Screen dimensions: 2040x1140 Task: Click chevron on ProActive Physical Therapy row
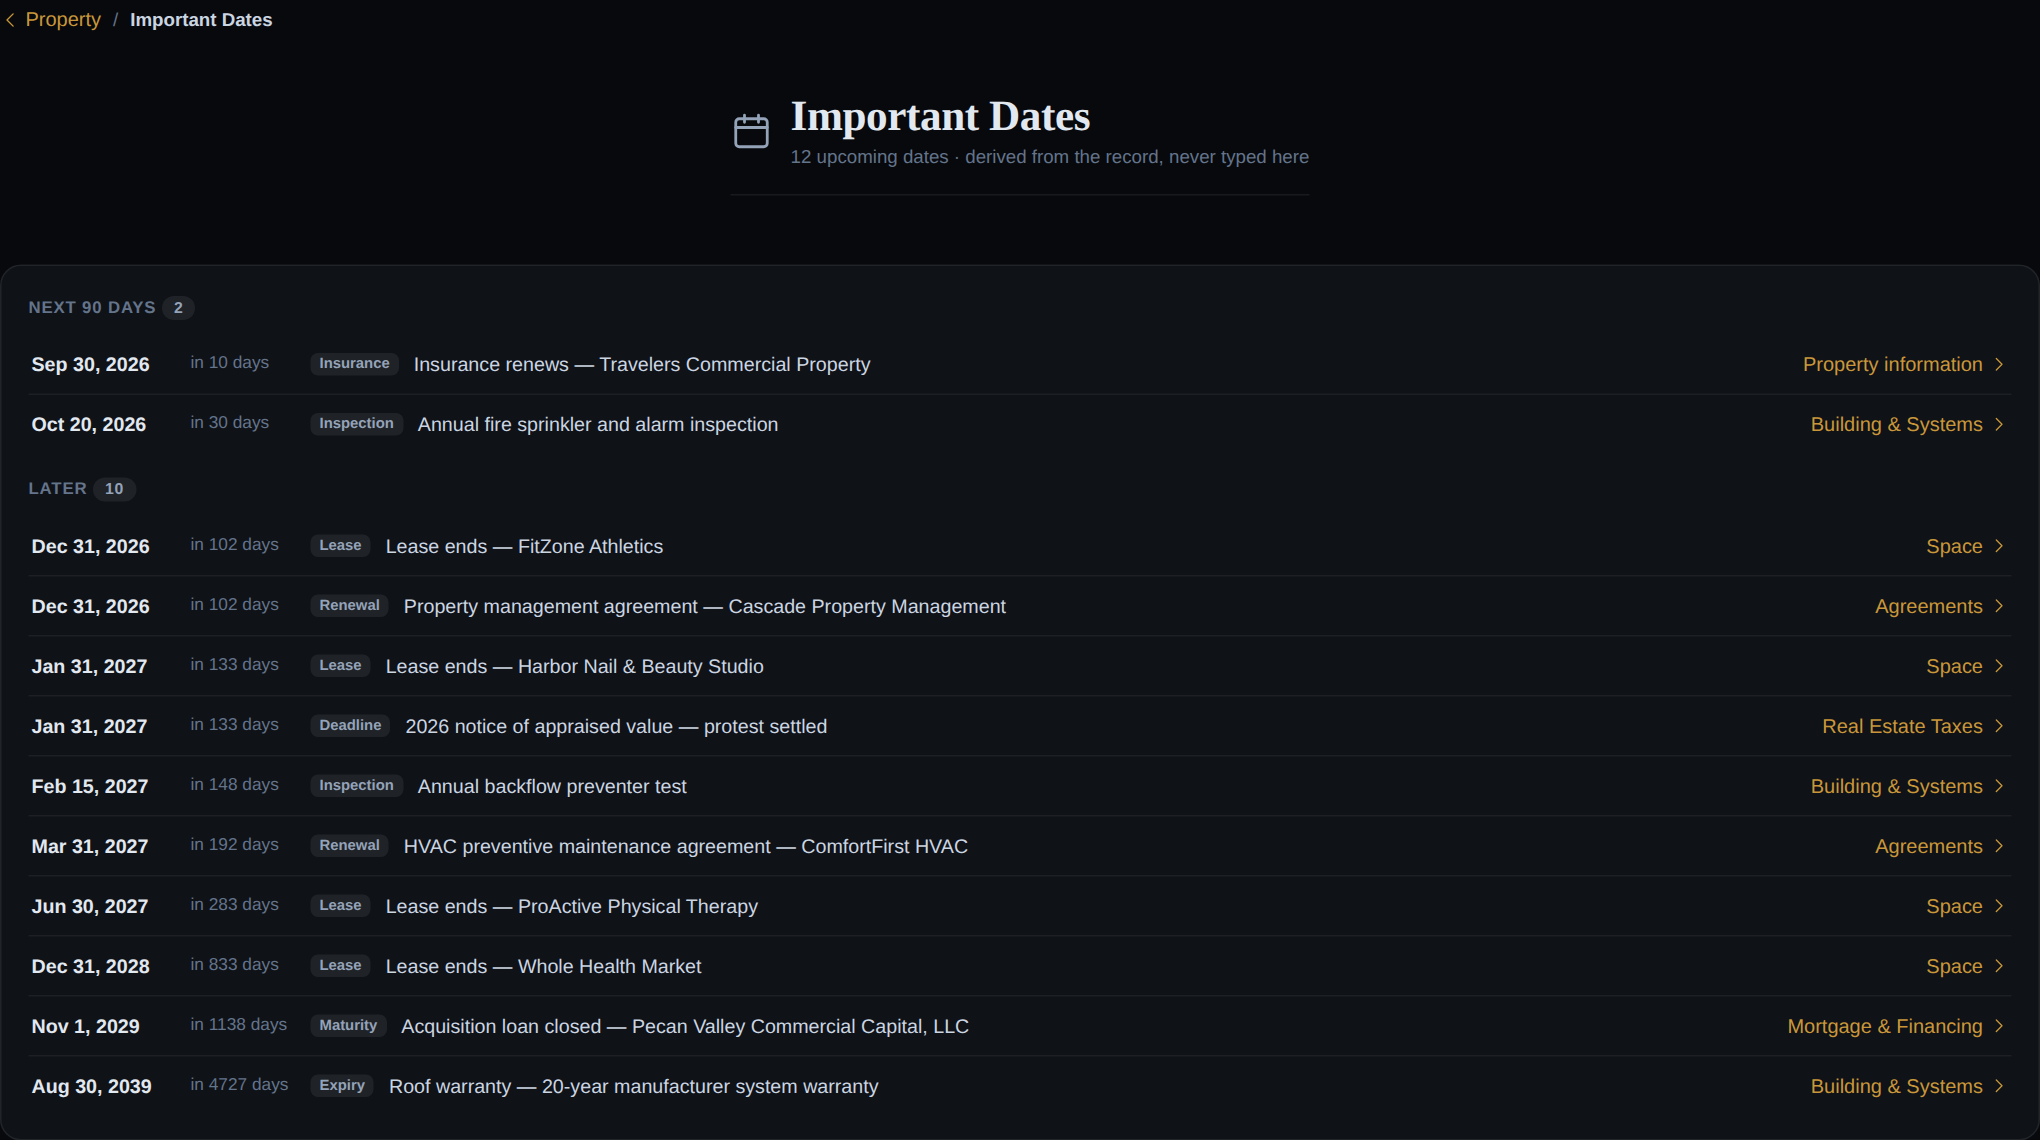[x=1999, y=906]
